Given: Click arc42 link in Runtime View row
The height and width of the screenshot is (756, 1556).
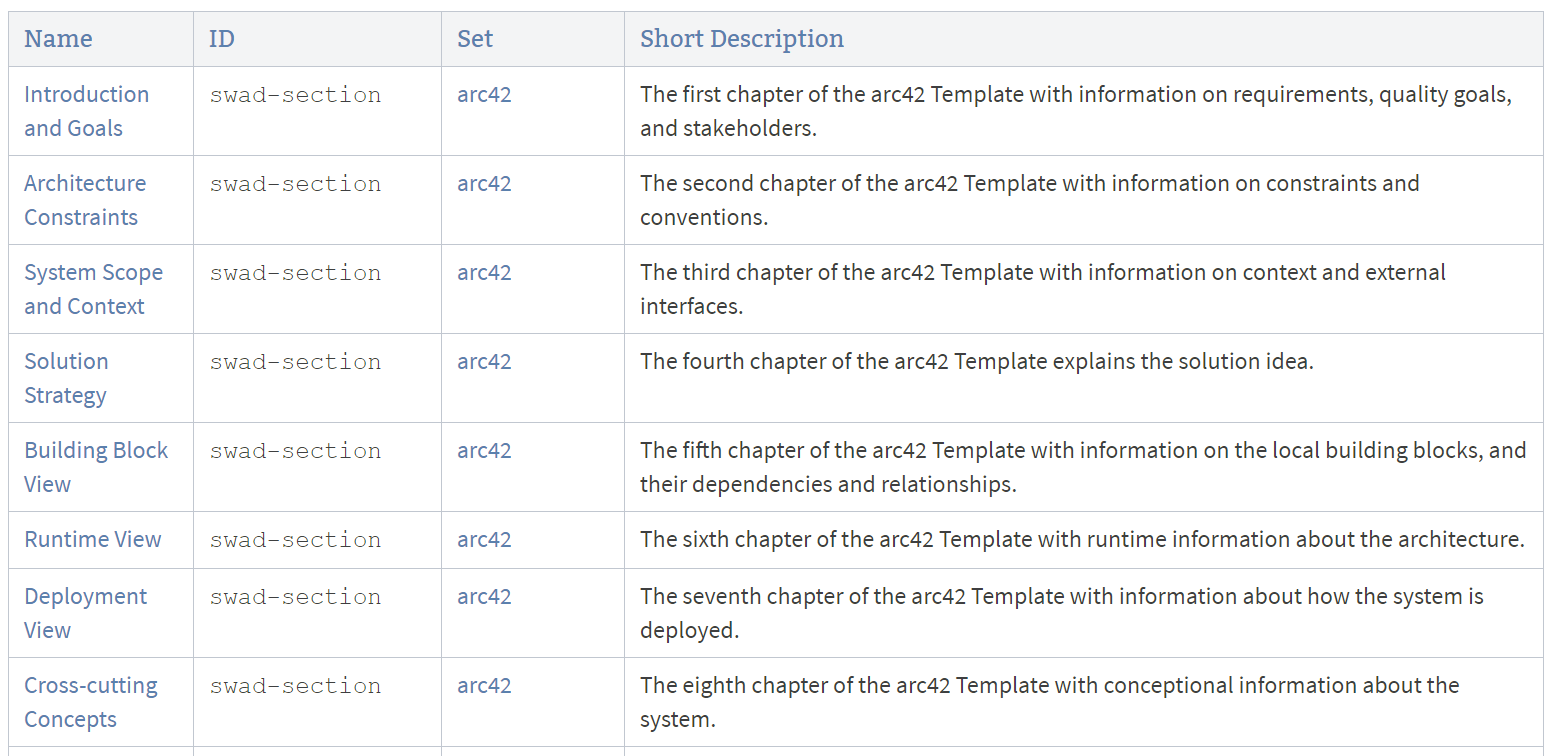Looking at the screenshot, I should click(484, 540).
